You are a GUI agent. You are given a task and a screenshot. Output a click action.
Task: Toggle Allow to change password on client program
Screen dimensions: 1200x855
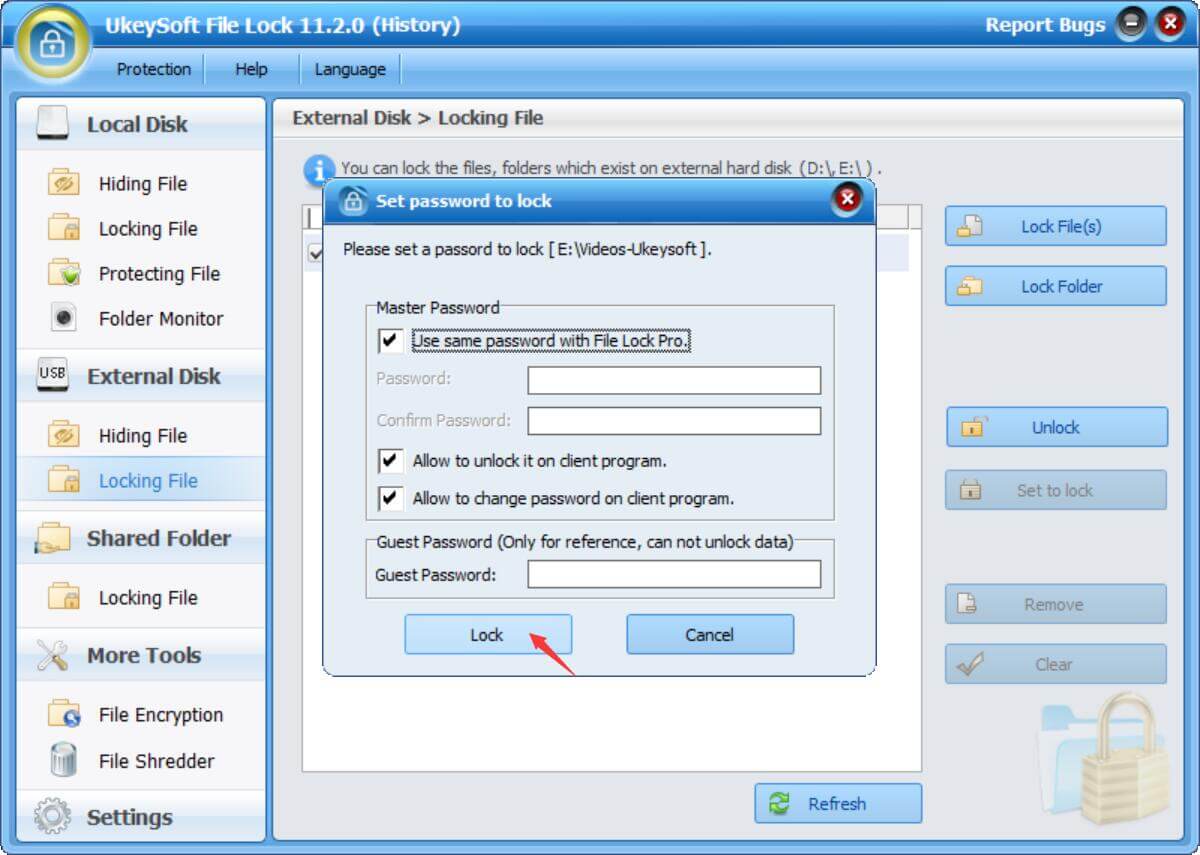tap(393, 496)
